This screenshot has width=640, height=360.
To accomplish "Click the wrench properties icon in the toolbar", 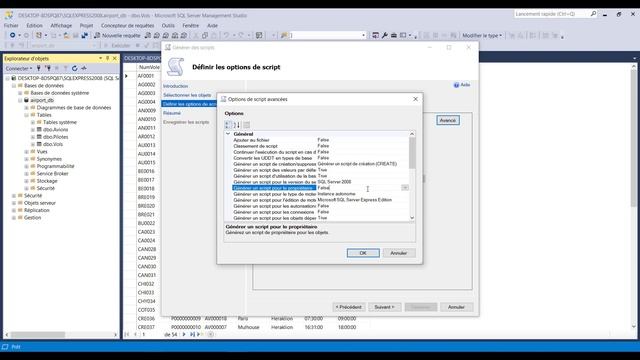I will pos(384,36).
